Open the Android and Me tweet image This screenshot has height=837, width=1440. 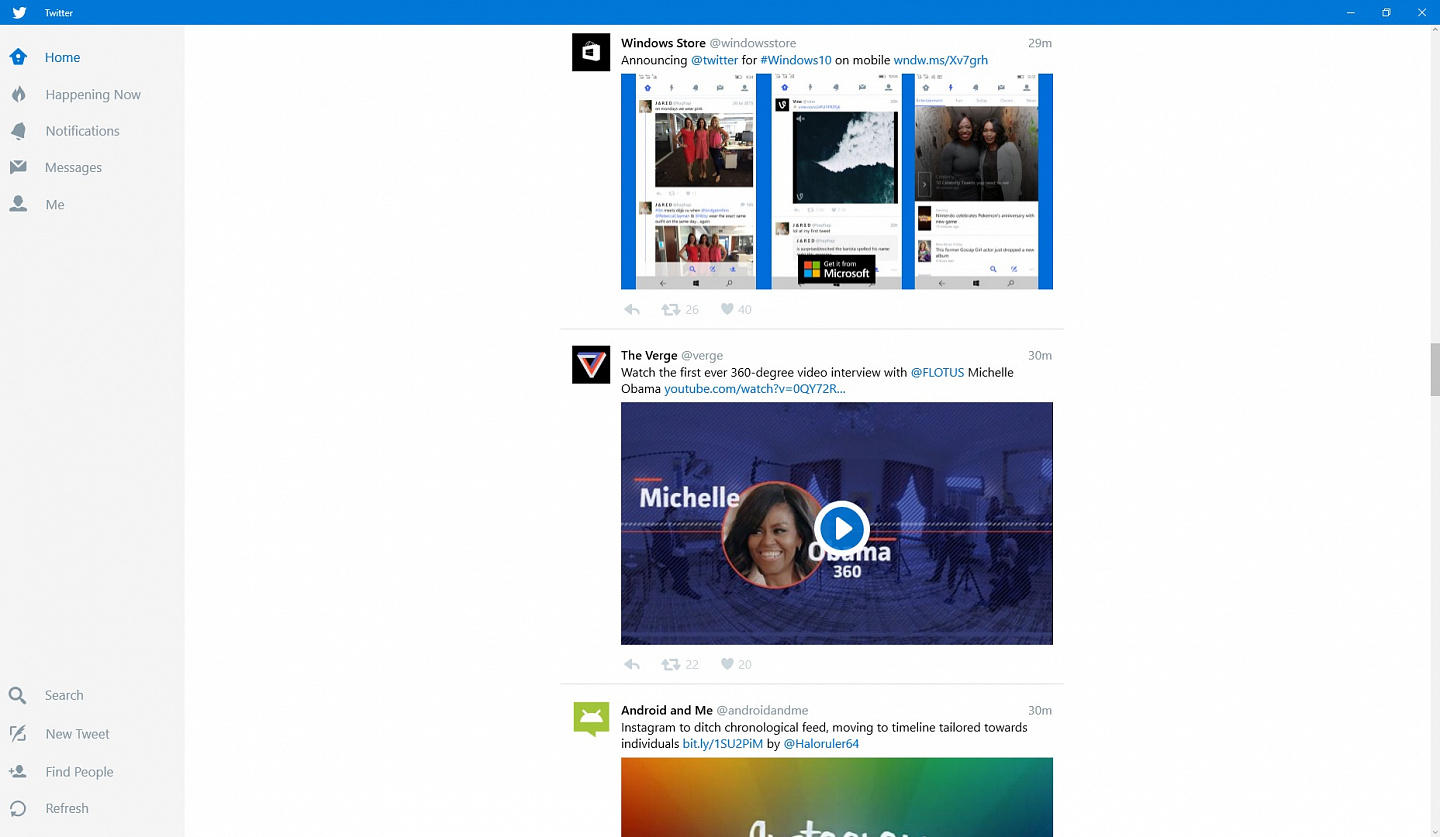coord(837,797)
